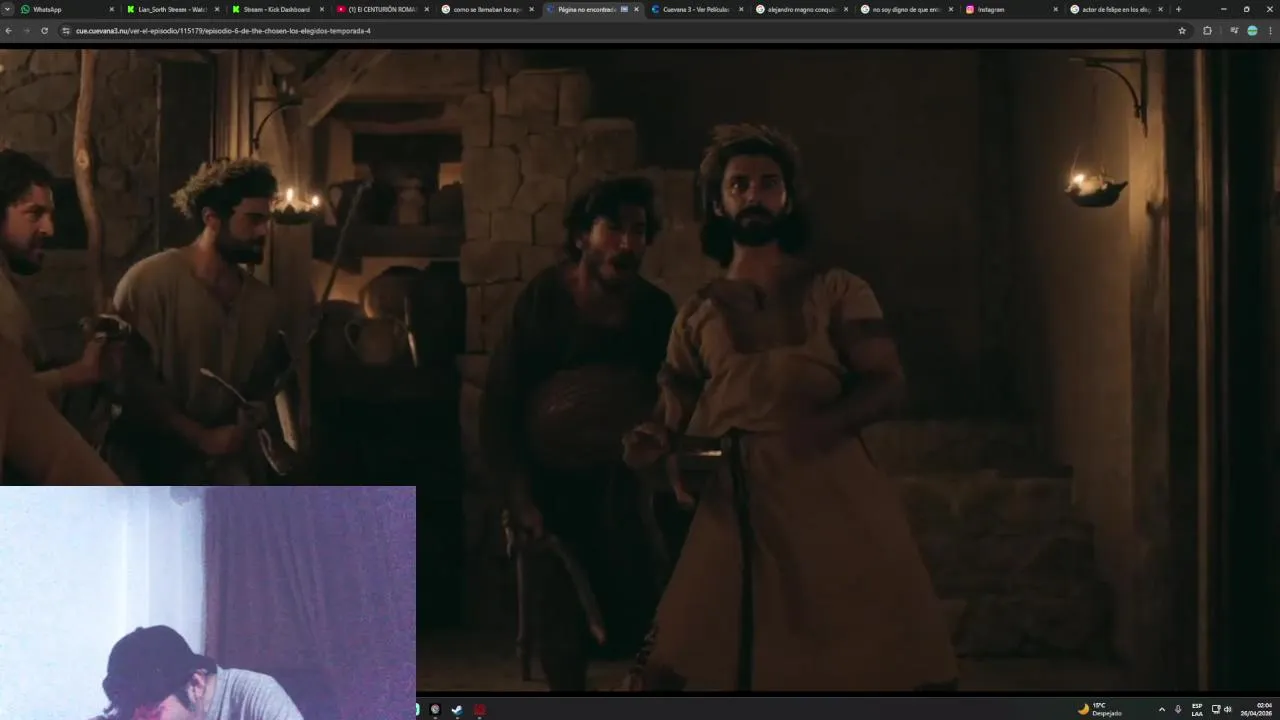This screenshot has height=720, width=1280.
Task: Restore down the browser window
Action: (x=1246, y=9)
